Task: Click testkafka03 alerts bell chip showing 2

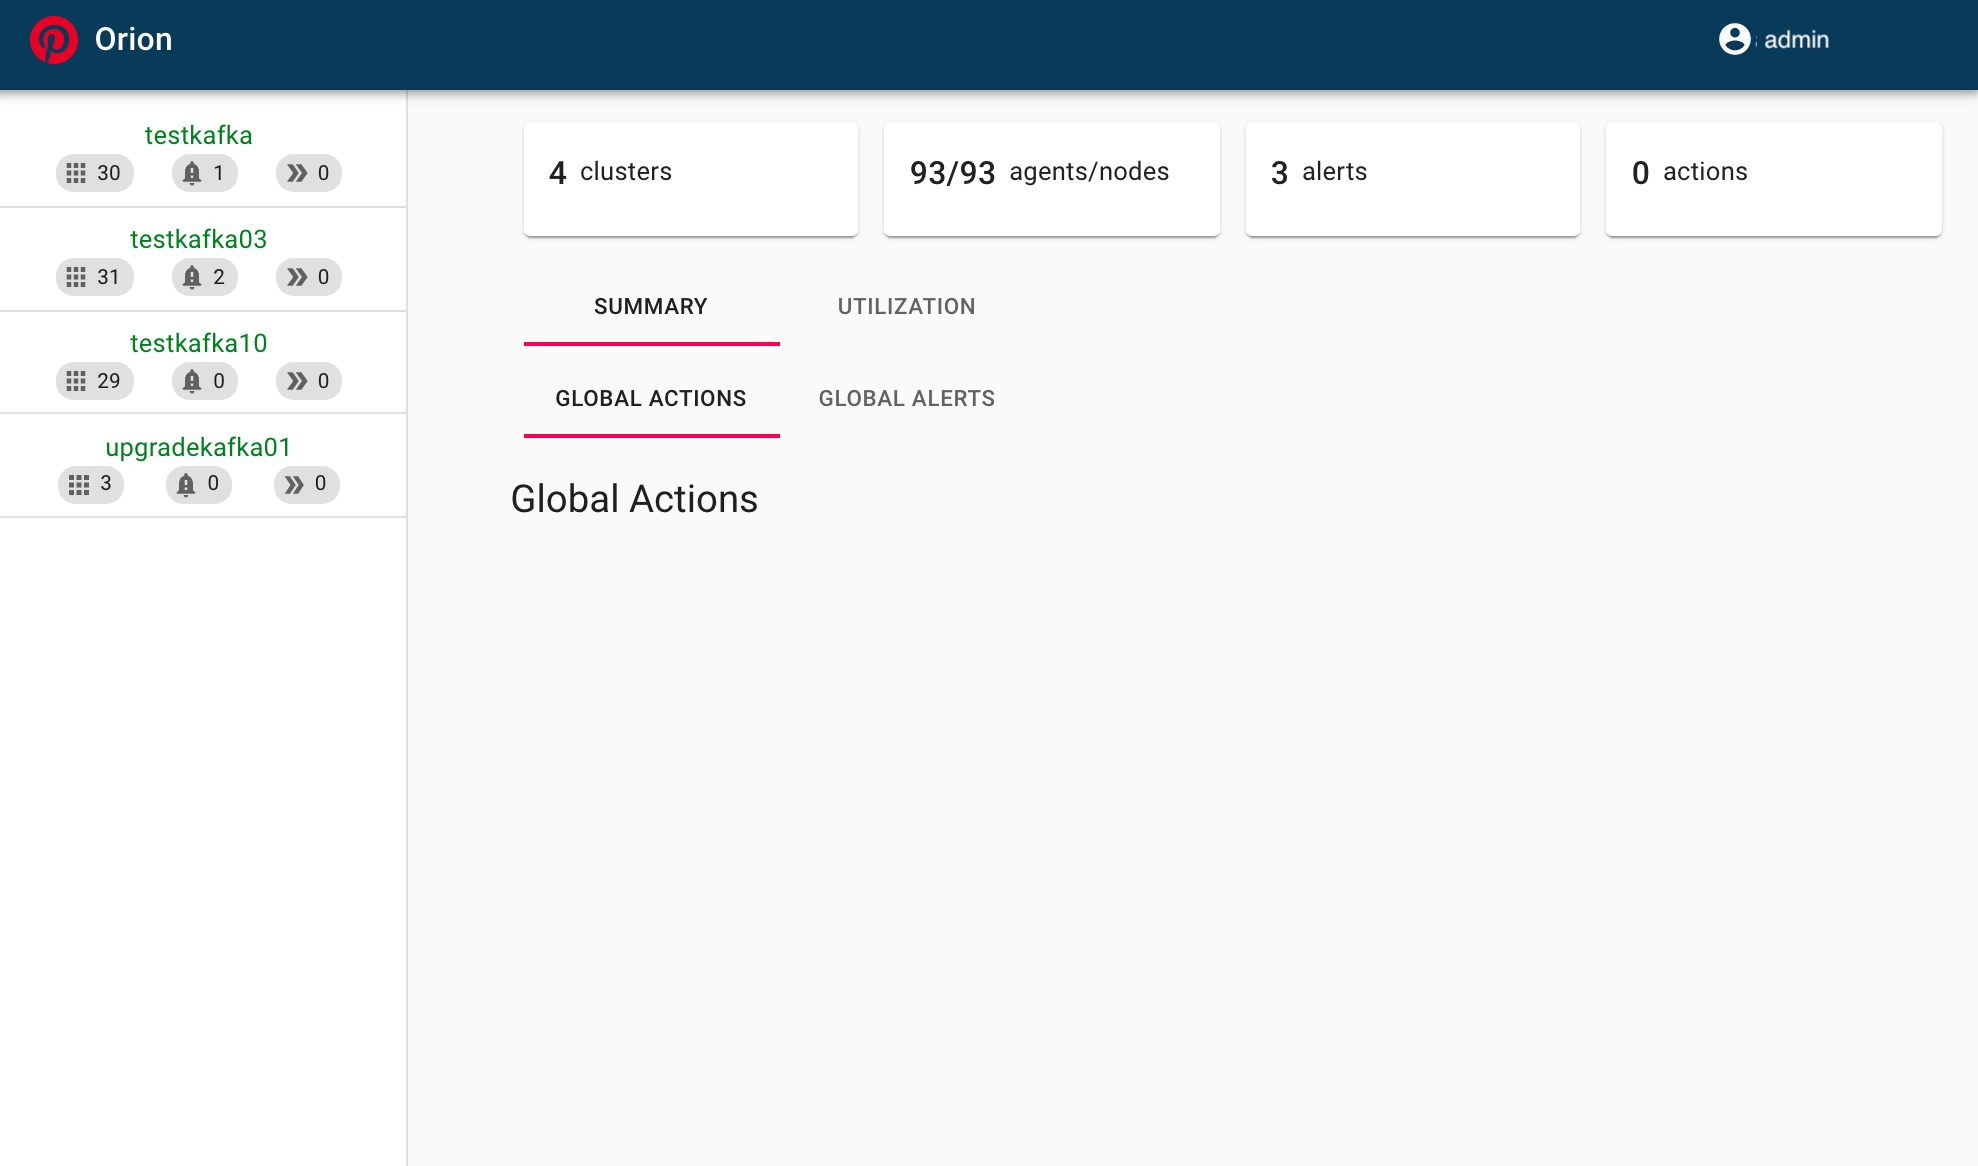Action: click(204, 277)
